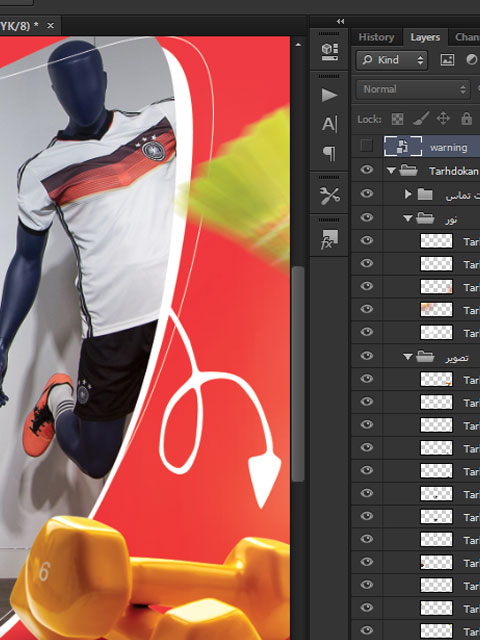Viewport: 480px width, 640px height.
Task: Switch to the Channels tab
Action: coord(467,37)
